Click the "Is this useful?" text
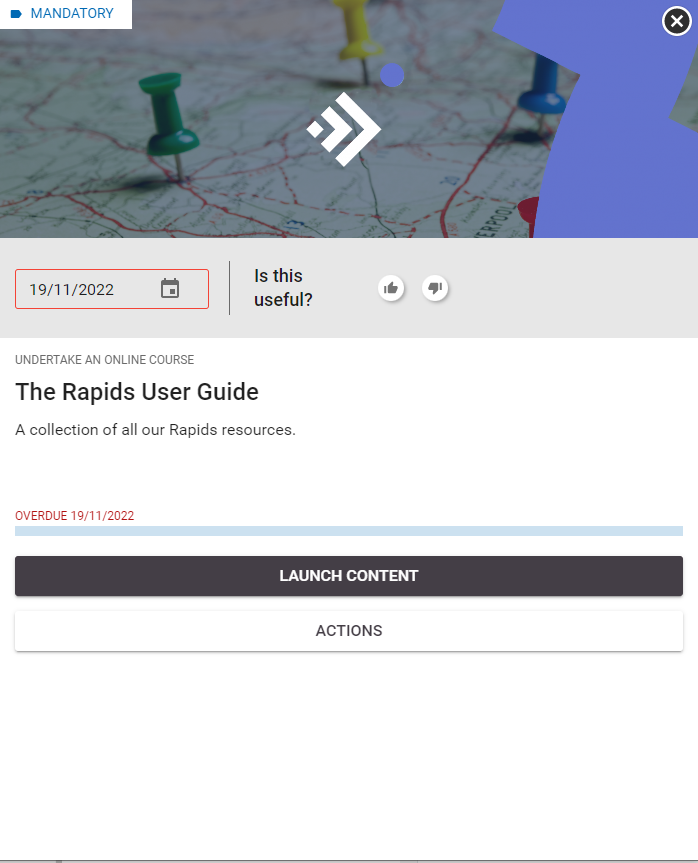 point(283,288)
